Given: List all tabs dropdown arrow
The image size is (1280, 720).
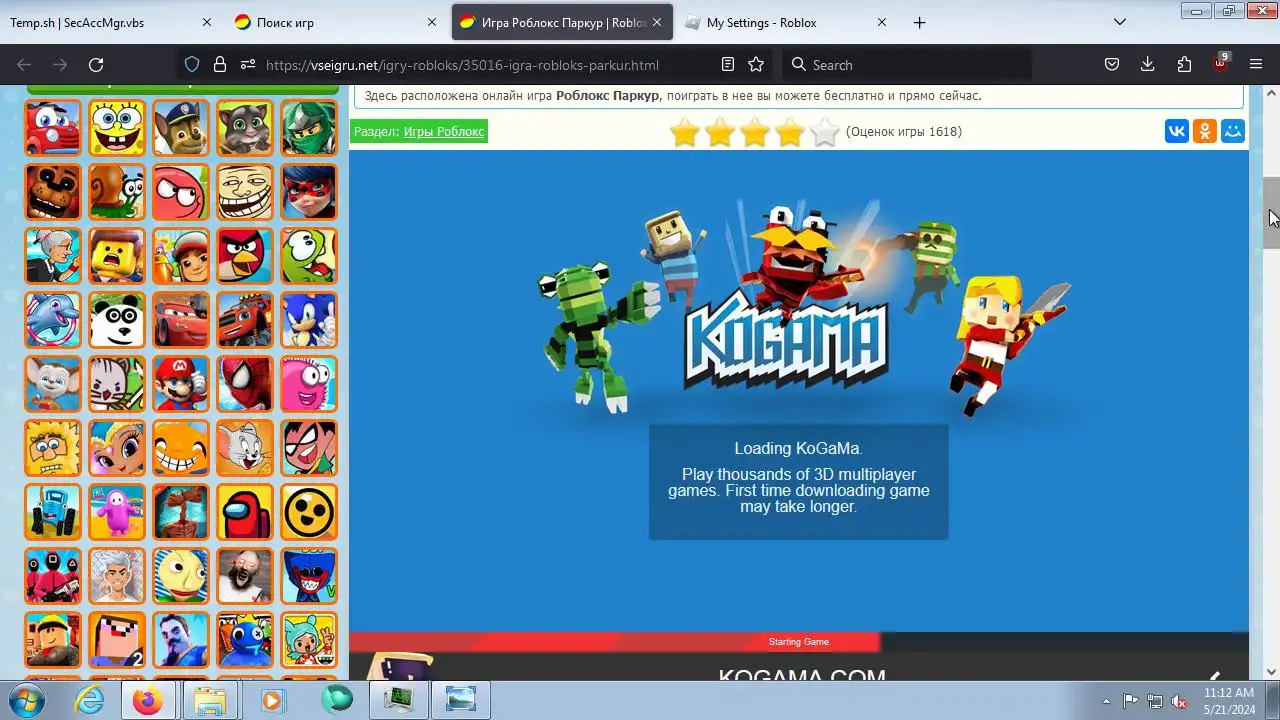Looking at the screenshot, I should click(1121, 22).
